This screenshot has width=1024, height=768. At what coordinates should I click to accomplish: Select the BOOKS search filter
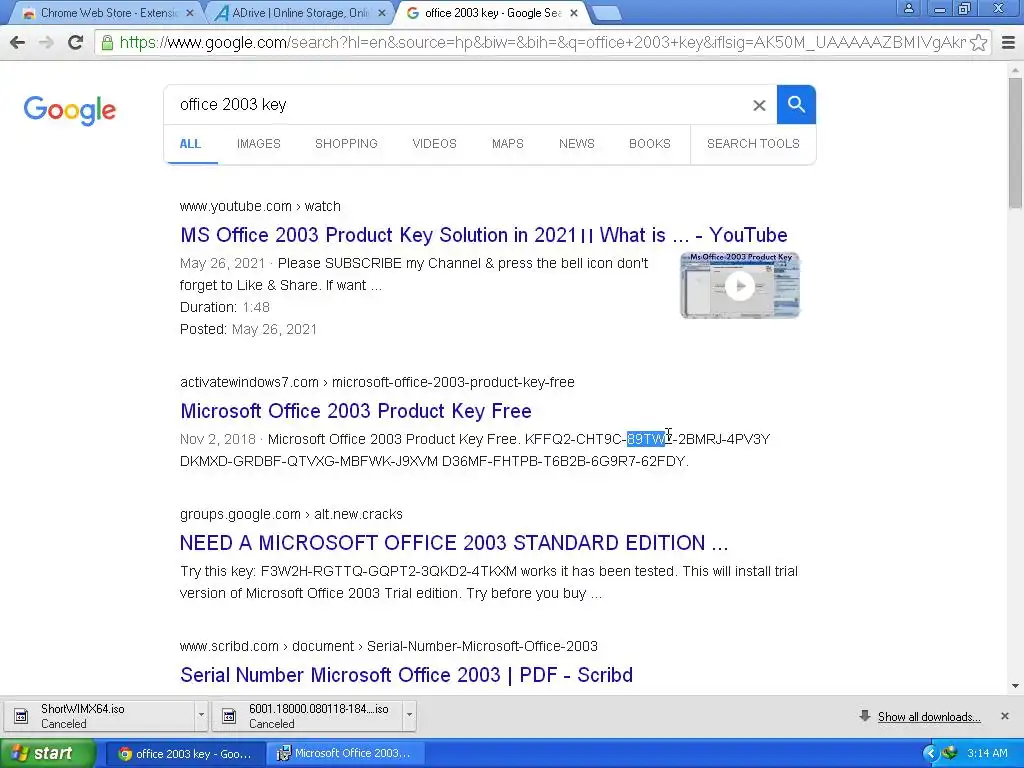[650, 144]
